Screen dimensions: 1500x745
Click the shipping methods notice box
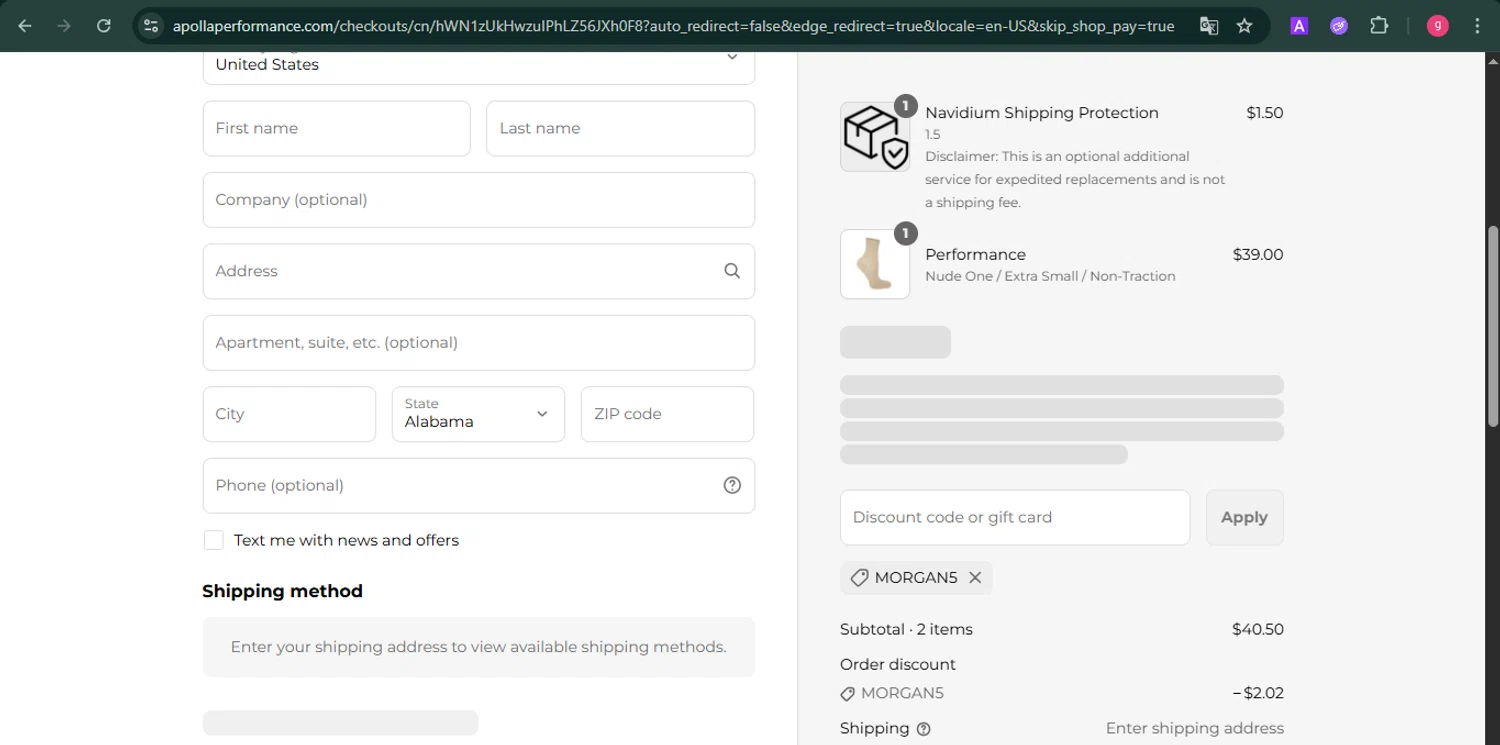pos(479,647)
